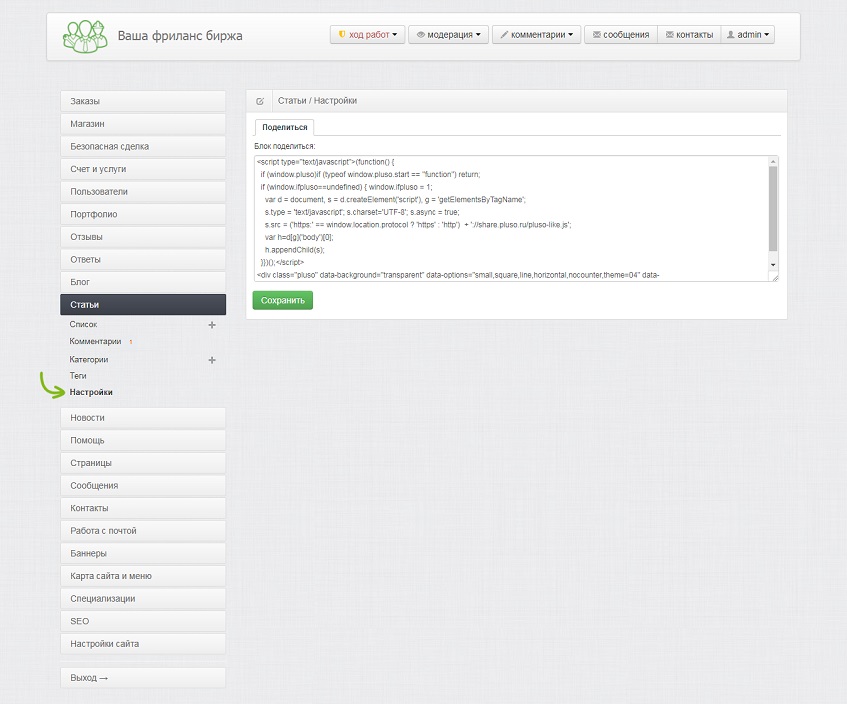This screenshot has height=704, width=847.
Task: Open the Пользователи sidebar section
Action: pyautogui.click(x=143, y=192)
